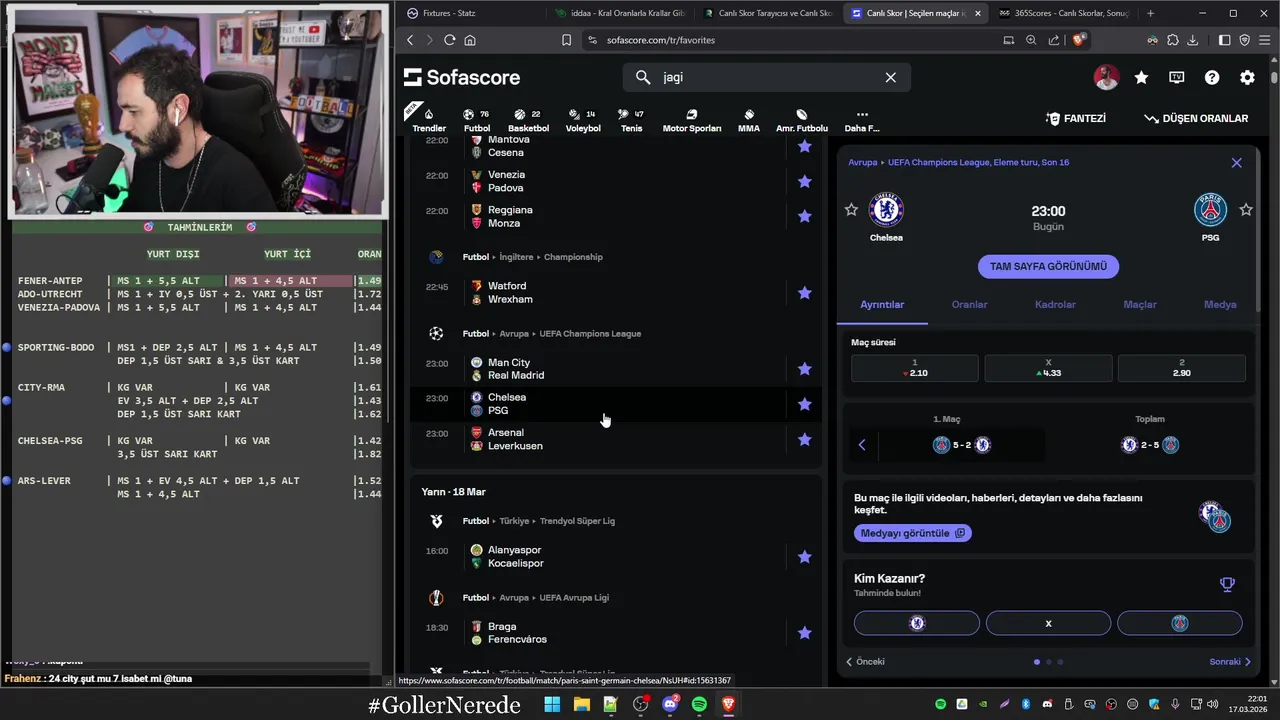The image size is (1280, 720).
Task: Switch to the Medya tab
Action: [1220, 304]
